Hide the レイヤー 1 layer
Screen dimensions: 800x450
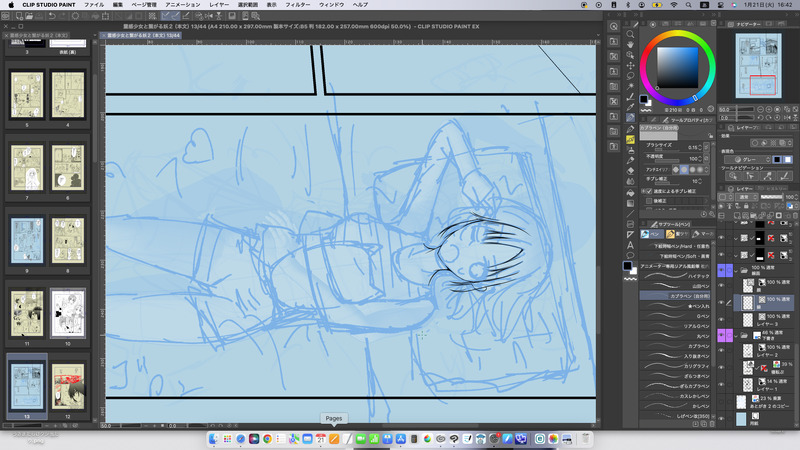[x=721, y=384]
